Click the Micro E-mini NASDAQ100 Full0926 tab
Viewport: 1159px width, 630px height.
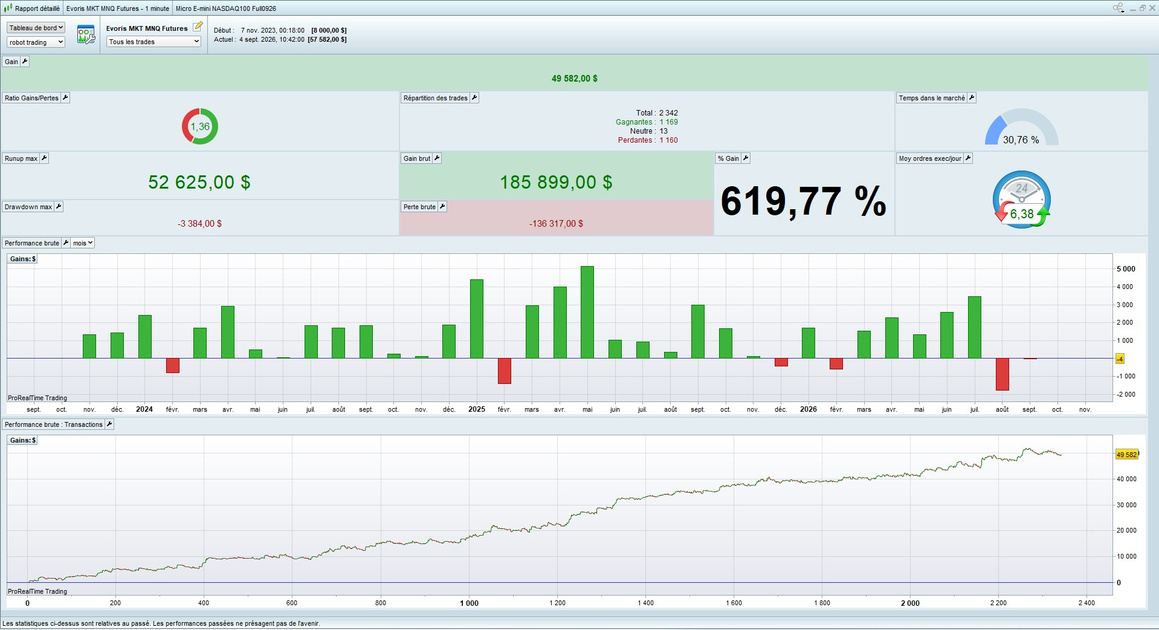tap(226, 8)
